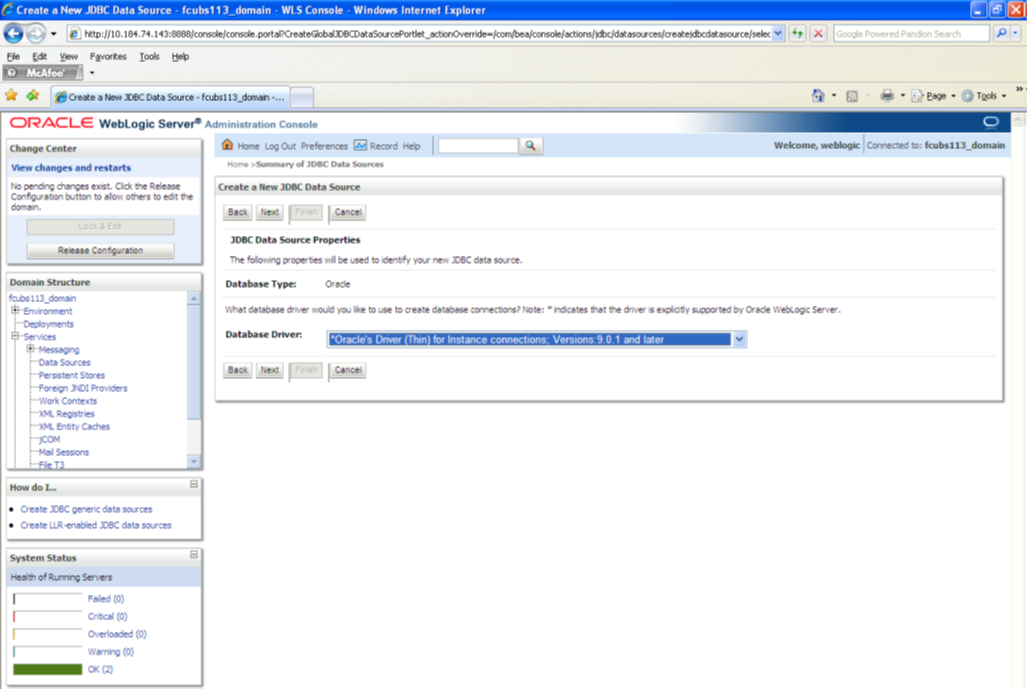
Task: Click the Record icon in console toolbar
Action: 360,145
